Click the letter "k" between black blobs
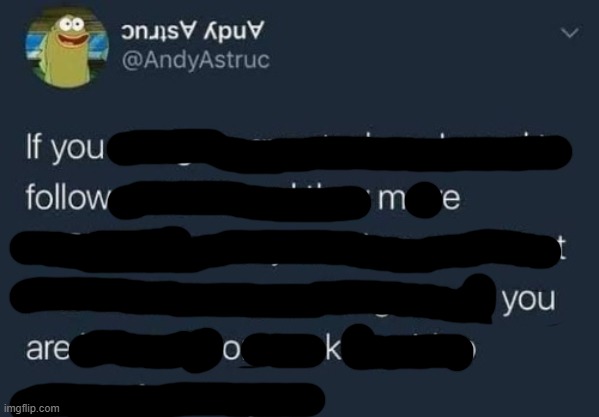The width and height of the screenshot is (599, 417). click(x=333, y=349)
